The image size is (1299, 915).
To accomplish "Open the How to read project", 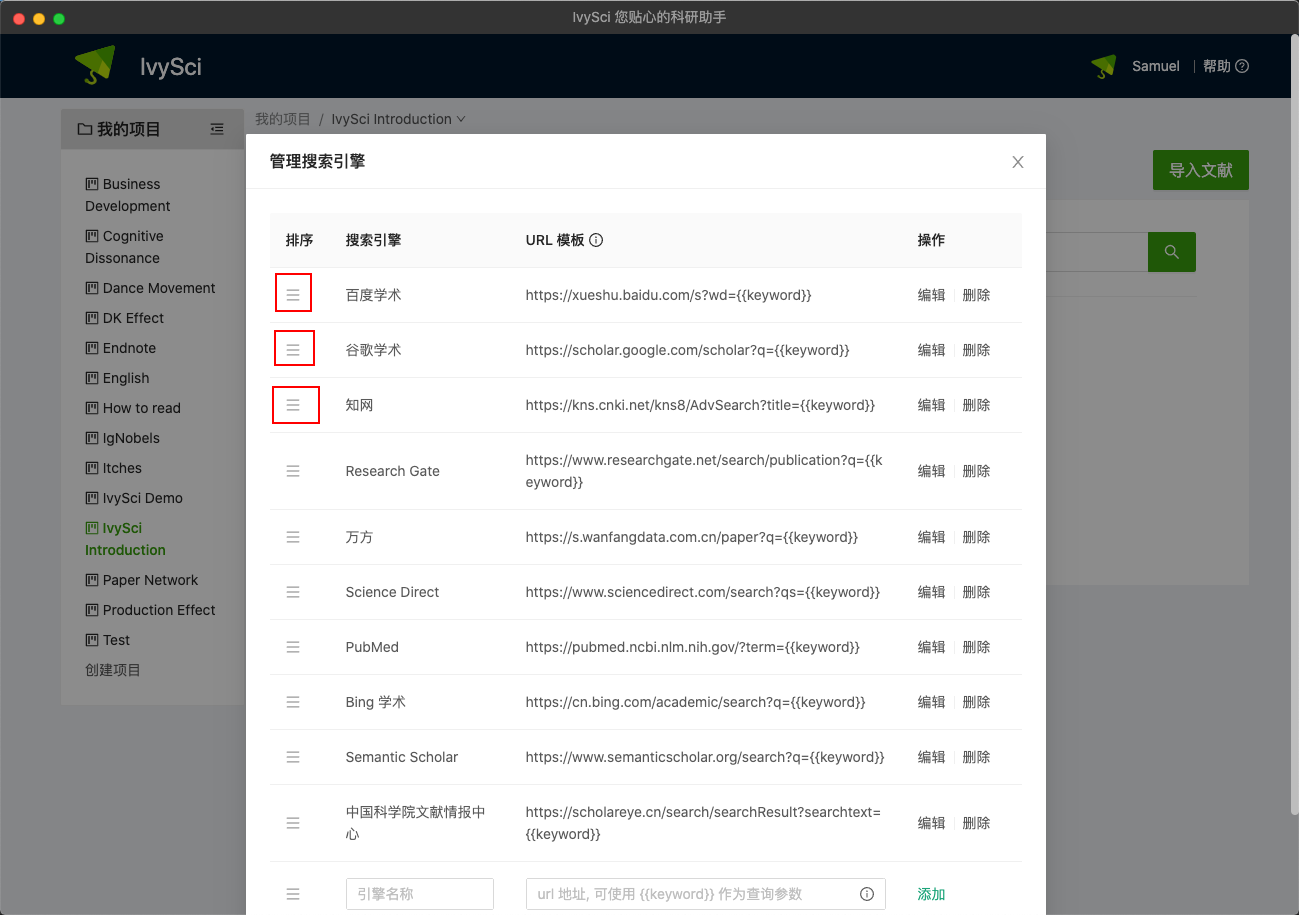I will pyautogui.click(x=133, y=408).
